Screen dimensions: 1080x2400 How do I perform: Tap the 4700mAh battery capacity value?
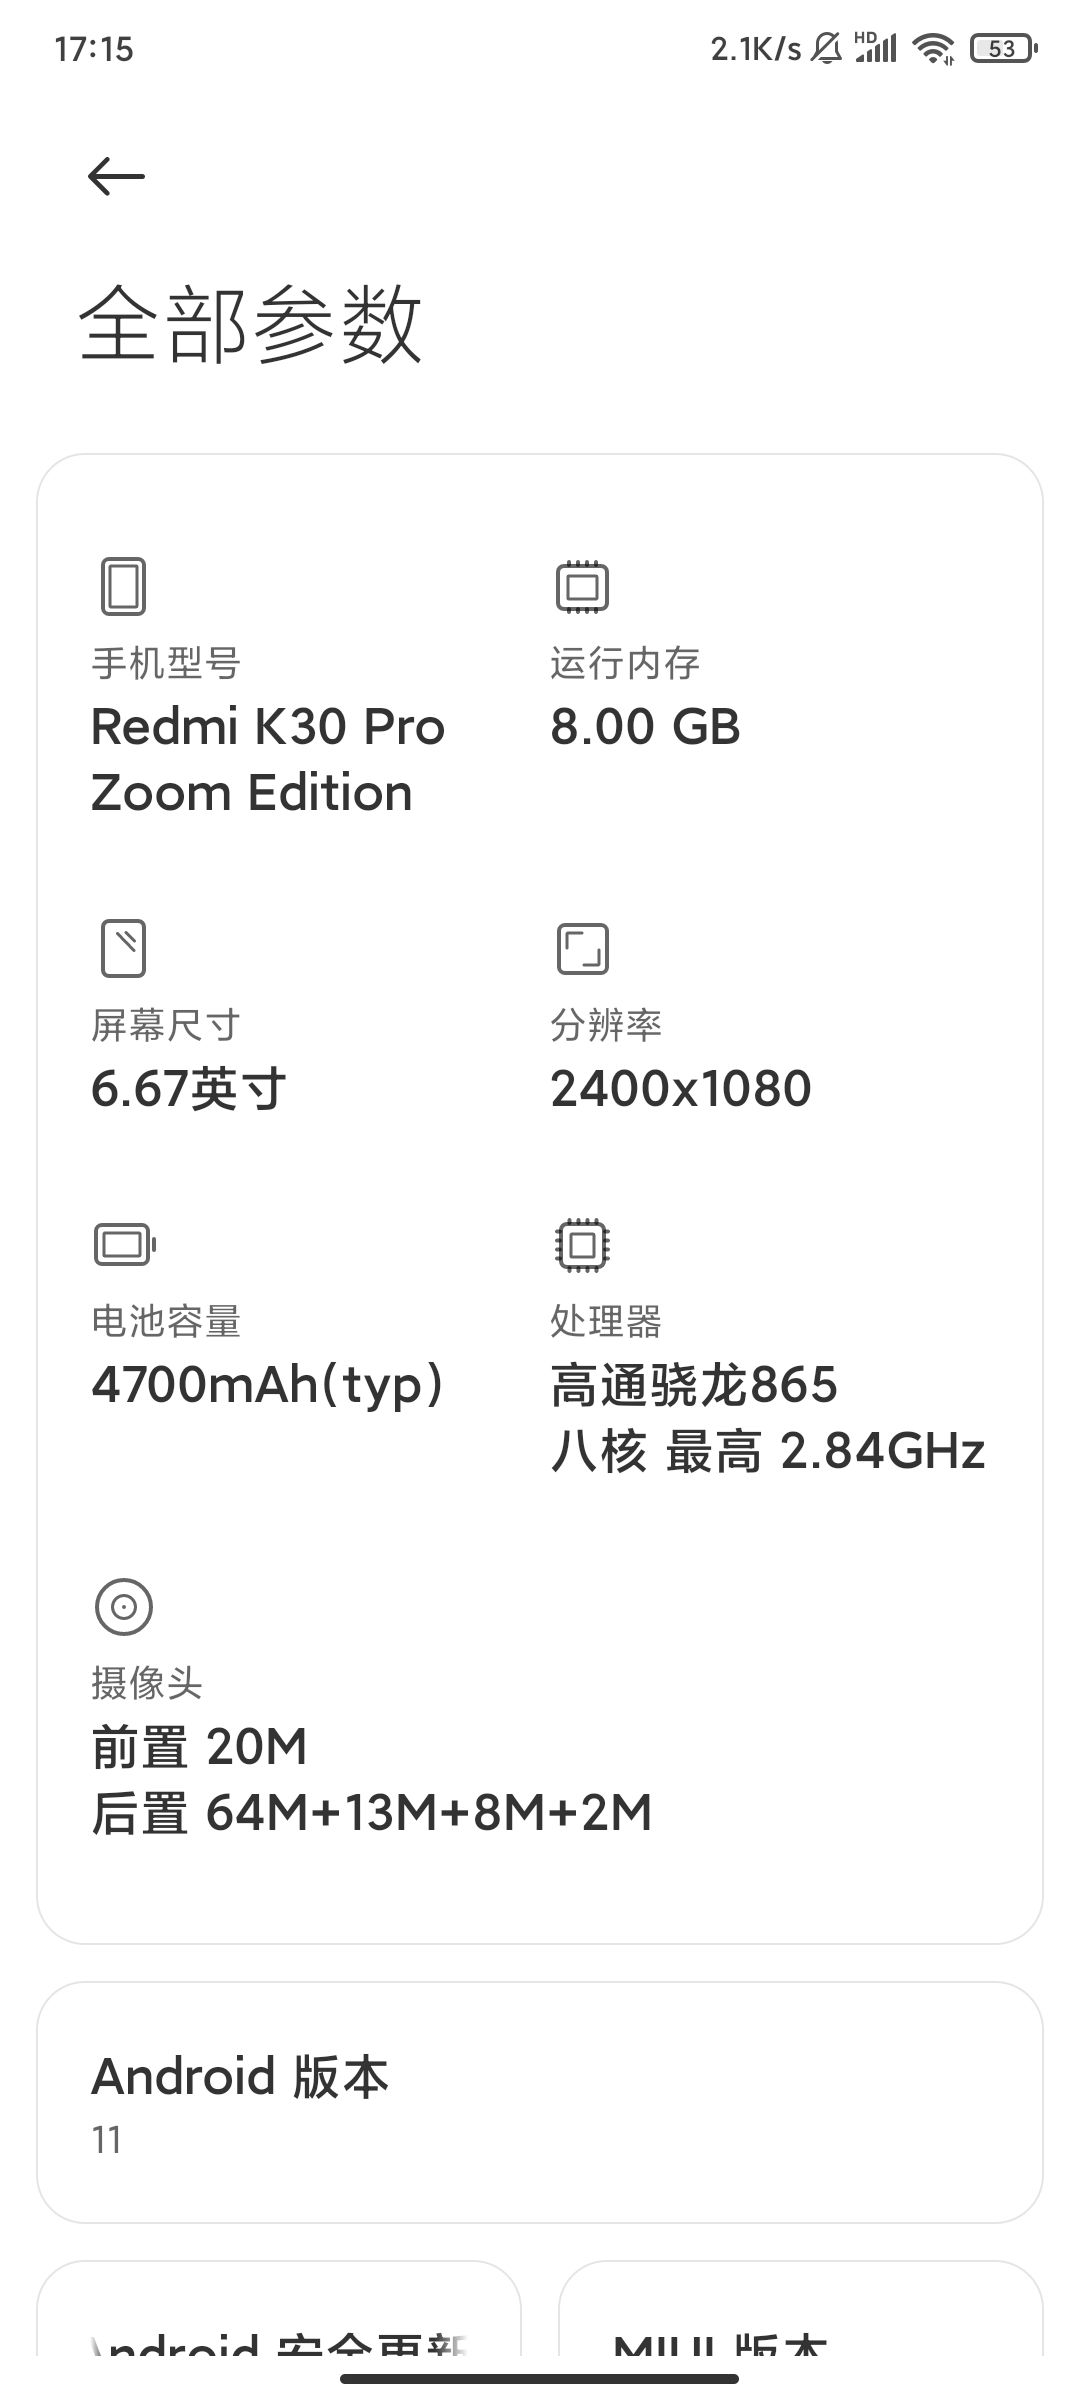pos(267,1386)
